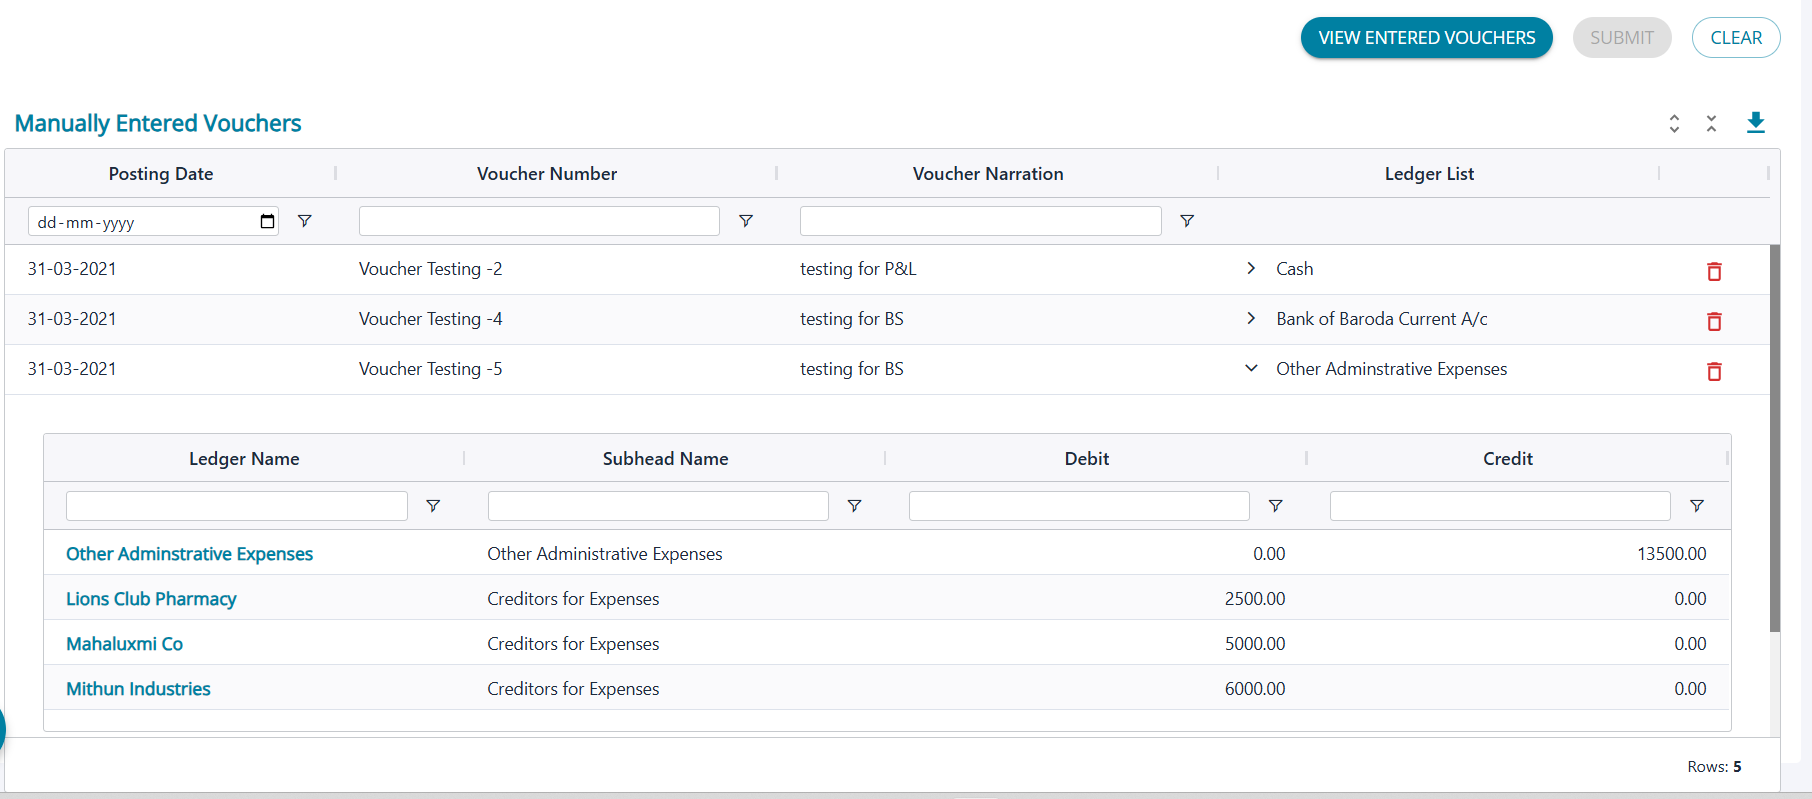This screenshot has width=1812, height=799.
Task: Click the View Entered Vouchers button
Action: tap(1426, 38)
